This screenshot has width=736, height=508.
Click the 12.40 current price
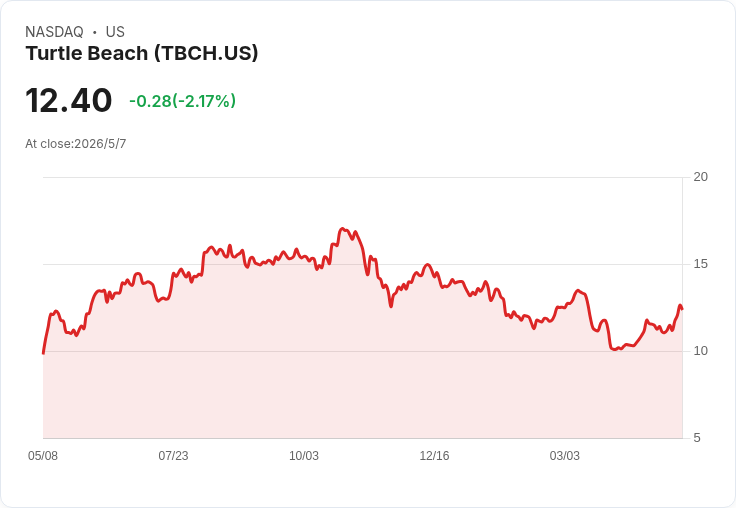tap(69, 100)
